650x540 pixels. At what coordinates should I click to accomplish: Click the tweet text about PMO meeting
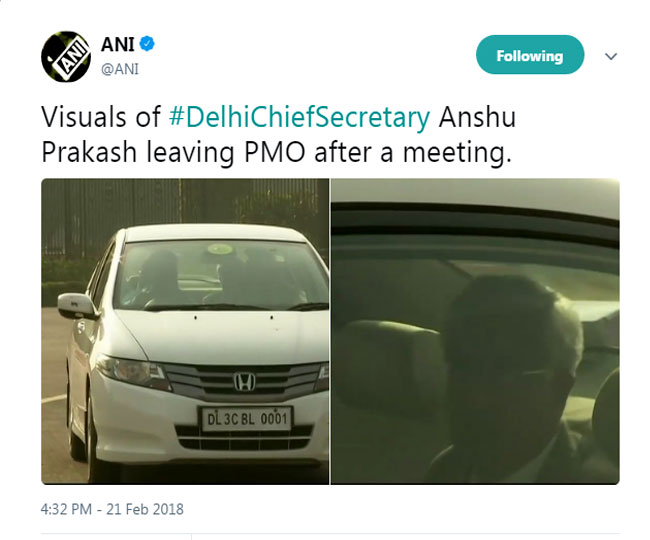pyautogui.click(x=279, y=134)
